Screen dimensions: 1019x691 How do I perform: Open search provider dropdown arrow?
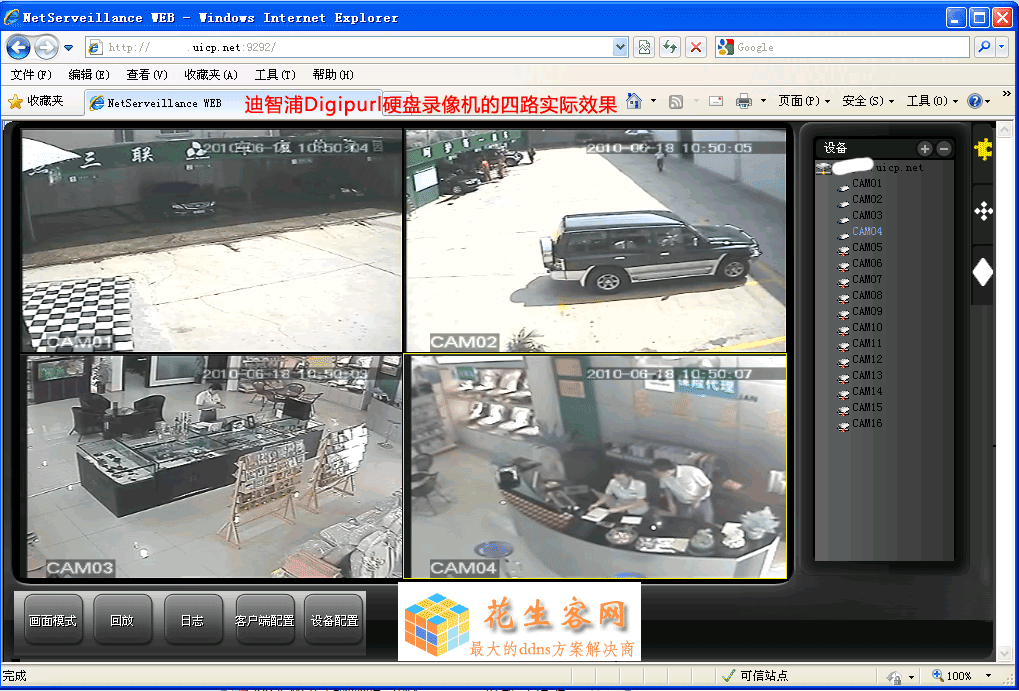pyautogui.click(x=1003, y=47)
